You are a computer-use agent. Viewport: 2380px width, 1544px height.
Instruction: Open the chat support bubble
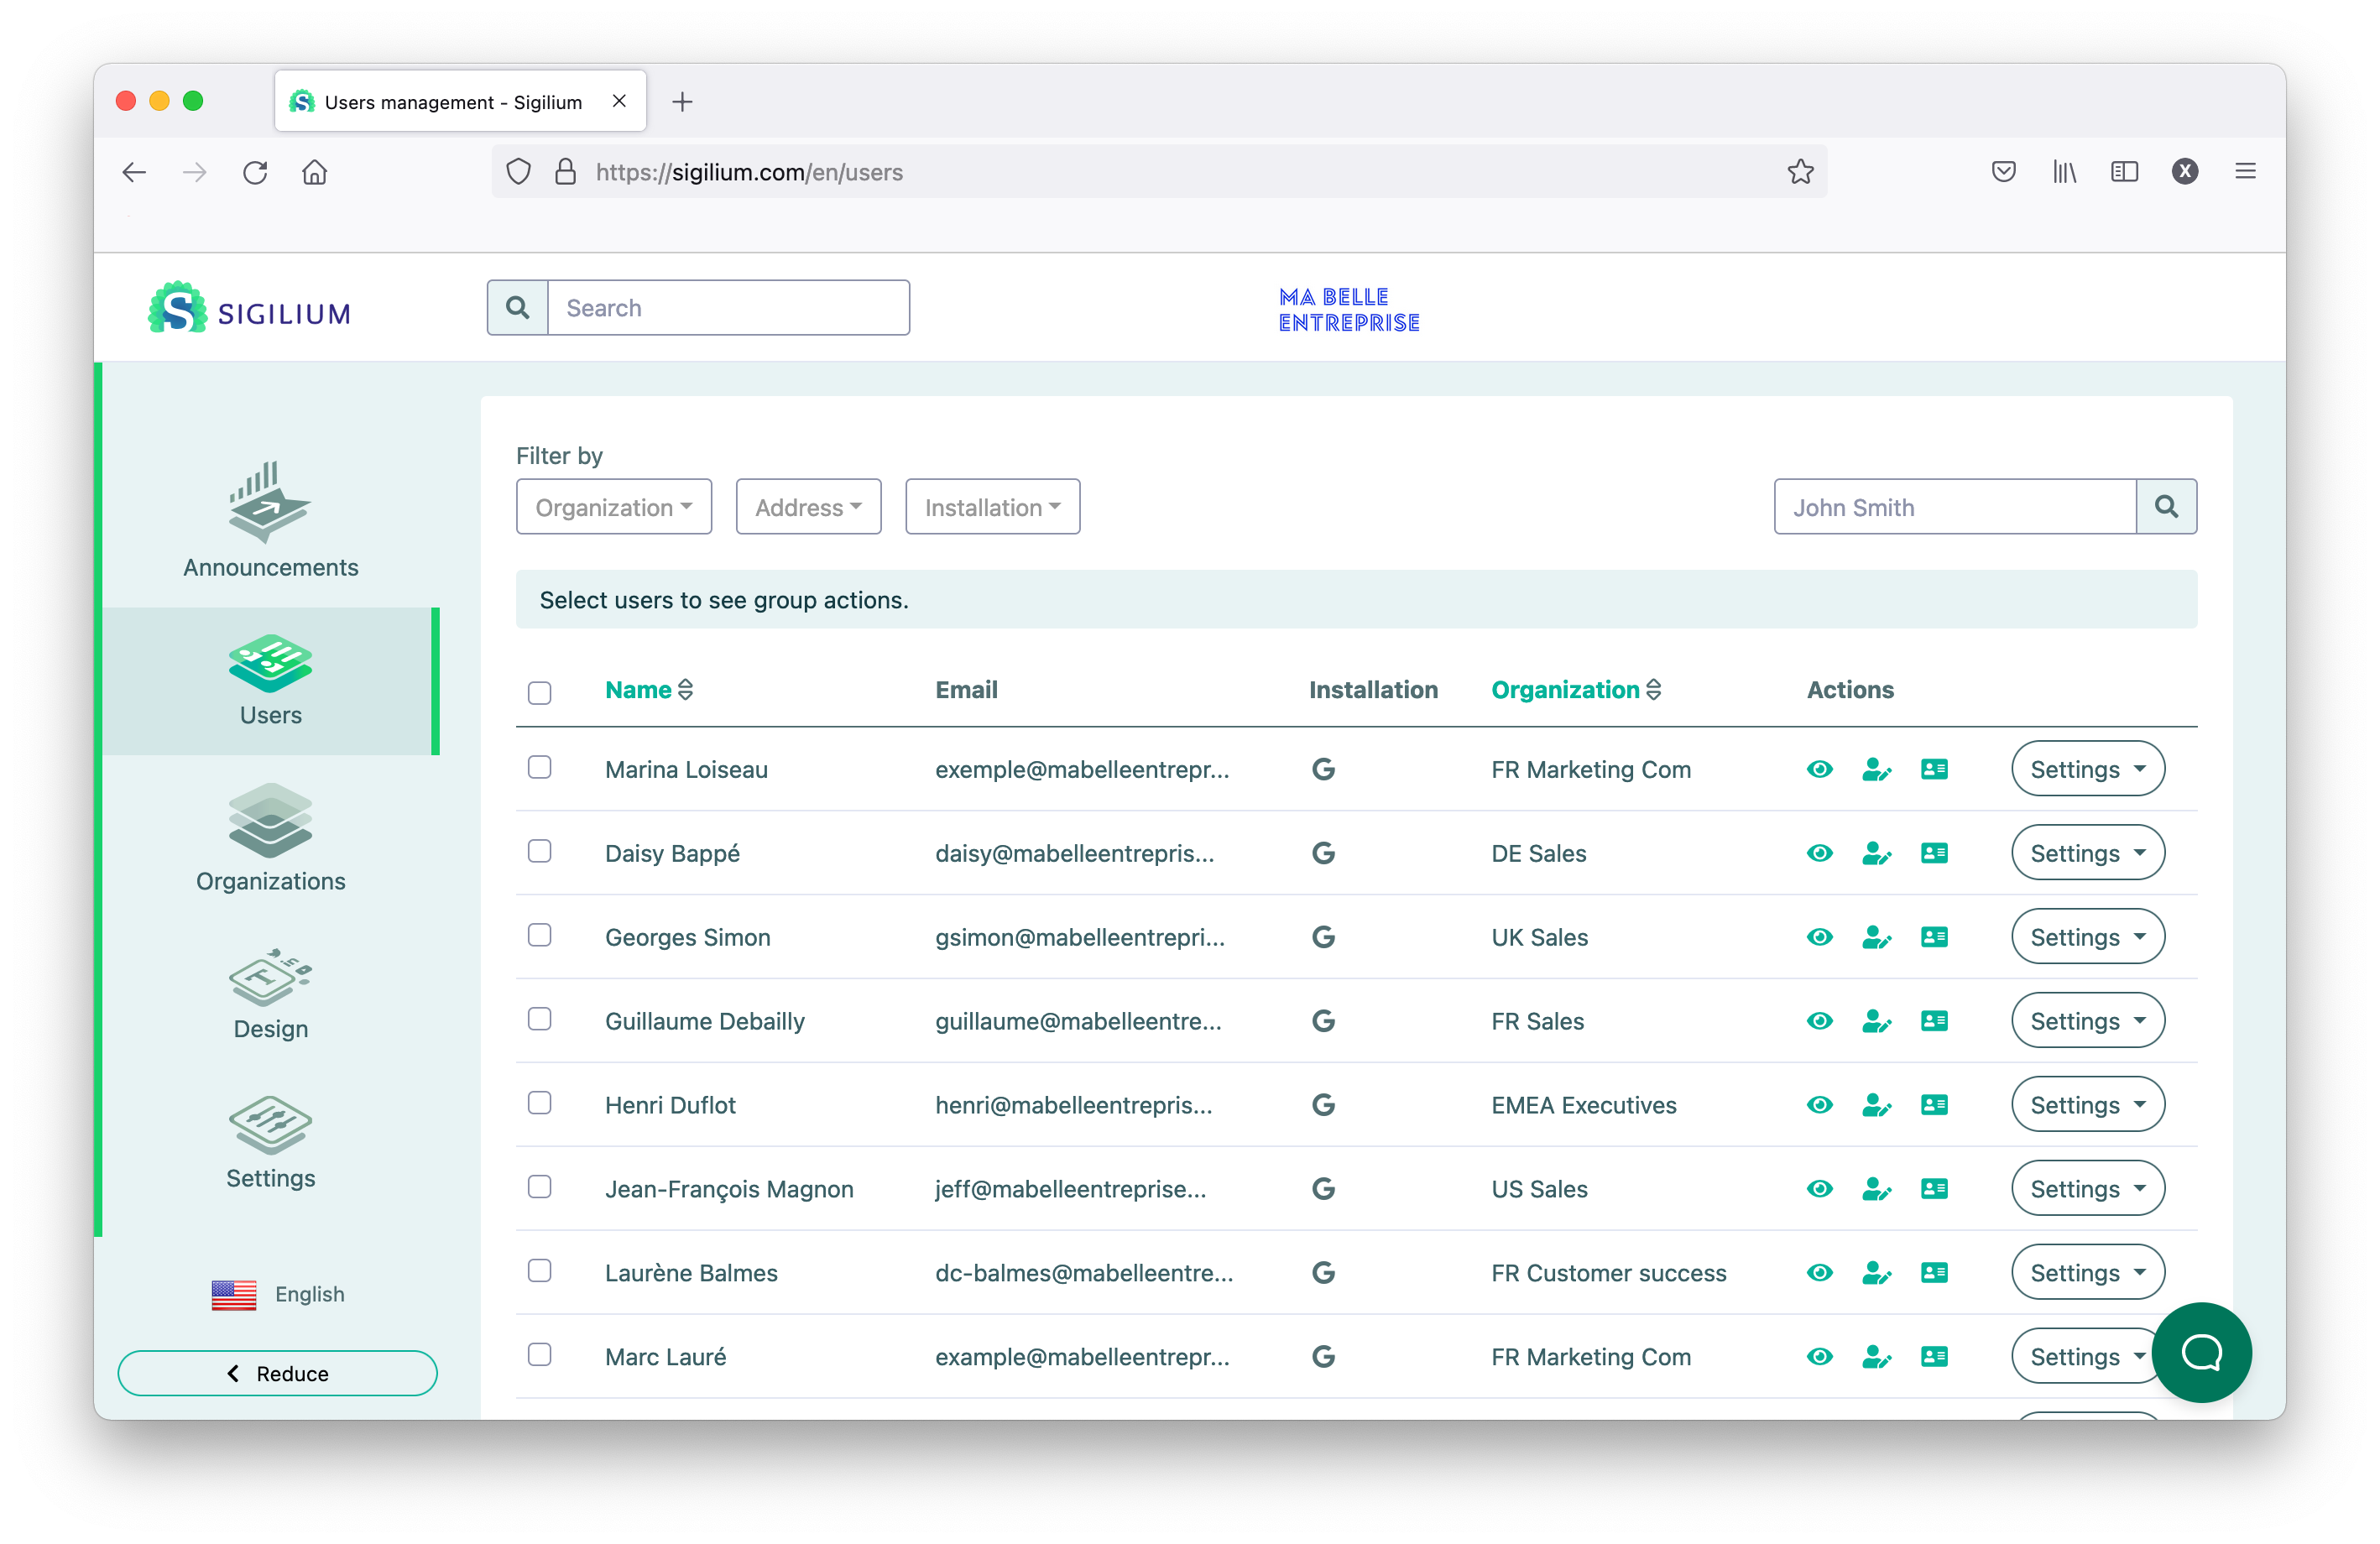point(2201,1352)
